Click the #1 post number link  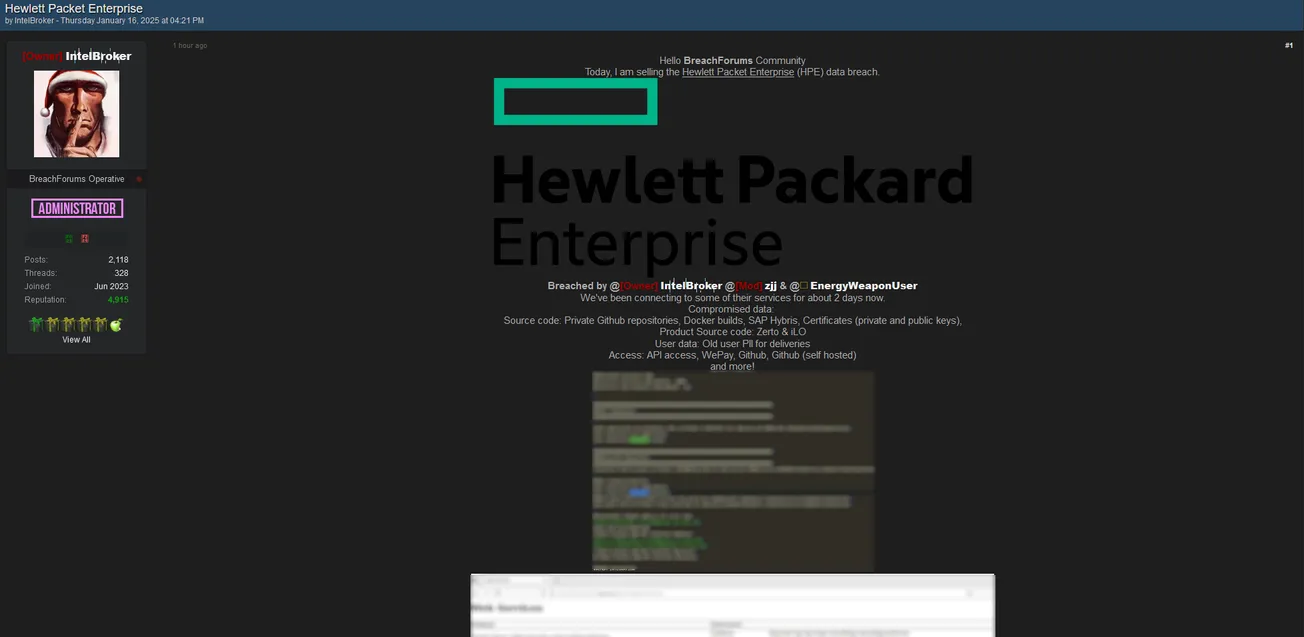(1288, 44)
